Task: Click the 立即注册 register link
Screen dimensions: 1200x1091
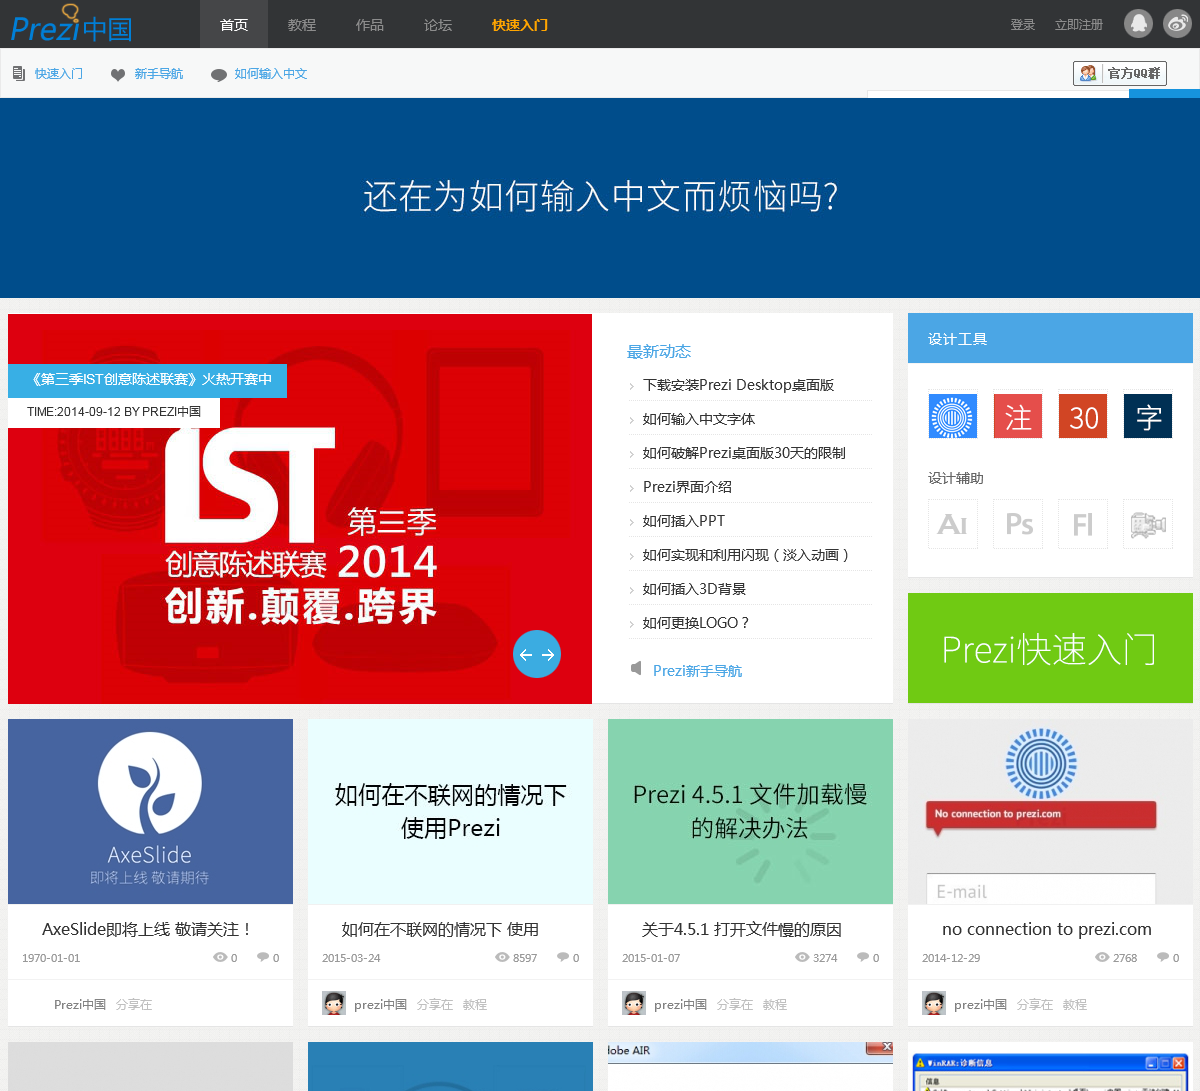Action: 1079,24
